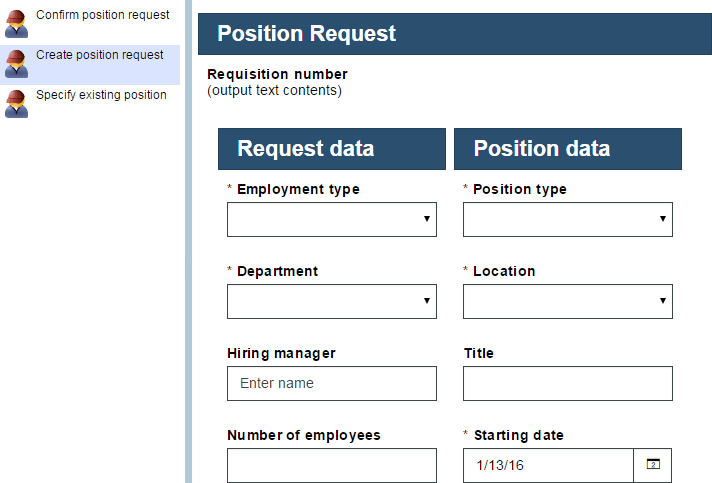Open the Employment type dropdown

[x=331, y=219]
